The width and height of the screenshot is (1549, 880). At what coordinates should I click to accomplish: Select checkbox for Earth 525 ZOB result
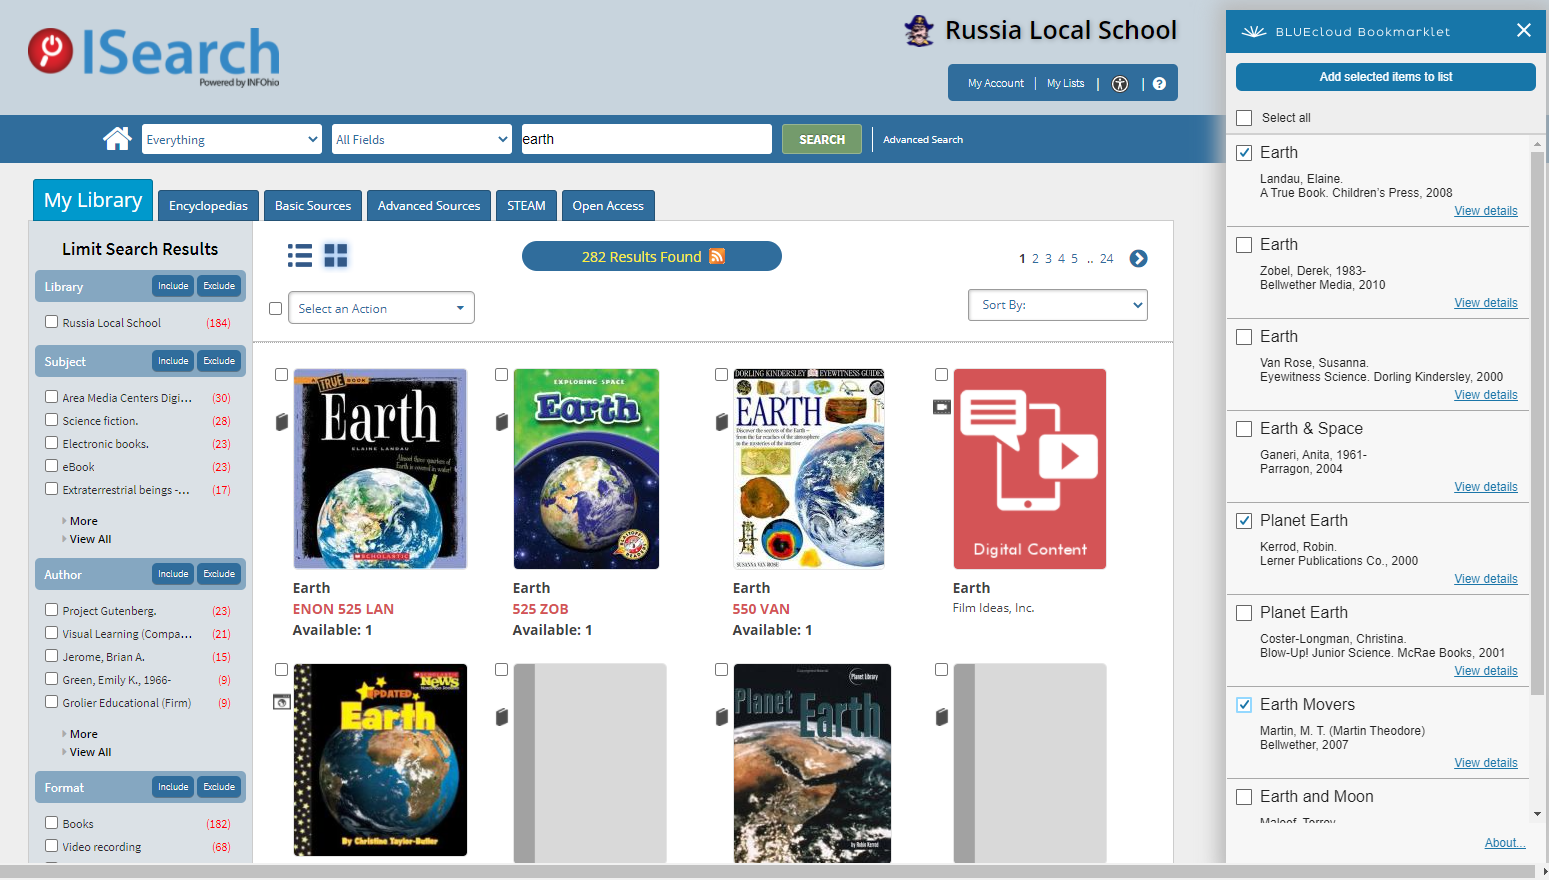(x=502, y=375)
